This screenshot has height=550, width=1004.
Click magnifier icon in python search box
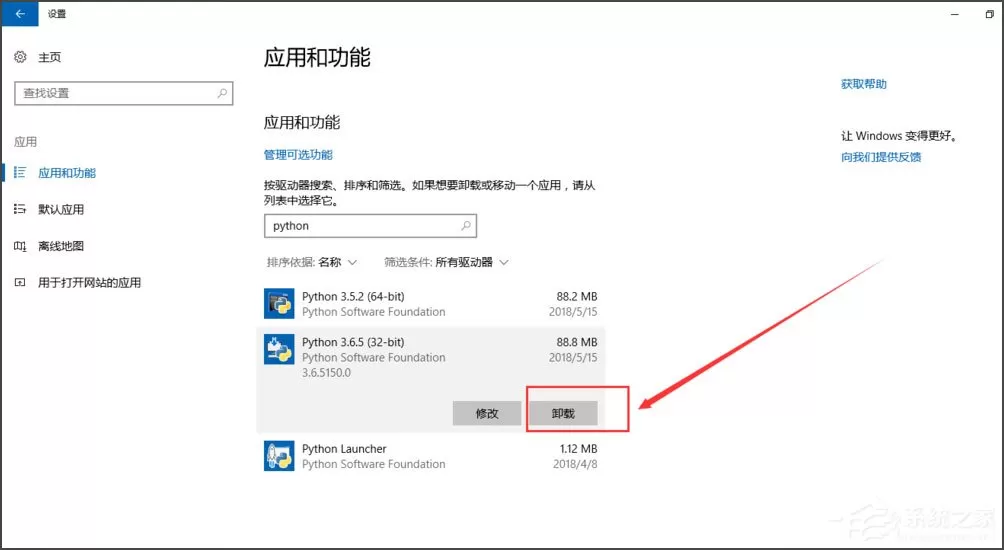pyautogui.click(x=466, y=225)
